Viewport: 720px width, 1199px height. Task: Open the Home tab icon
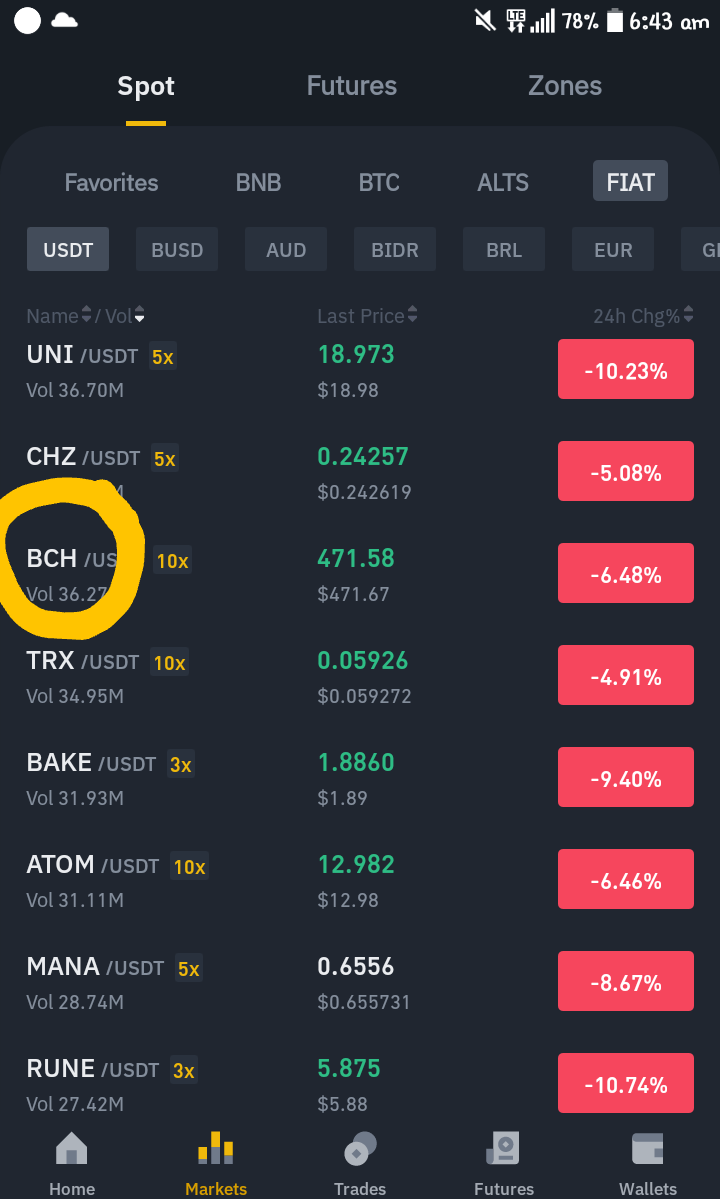coord(72,1149)
